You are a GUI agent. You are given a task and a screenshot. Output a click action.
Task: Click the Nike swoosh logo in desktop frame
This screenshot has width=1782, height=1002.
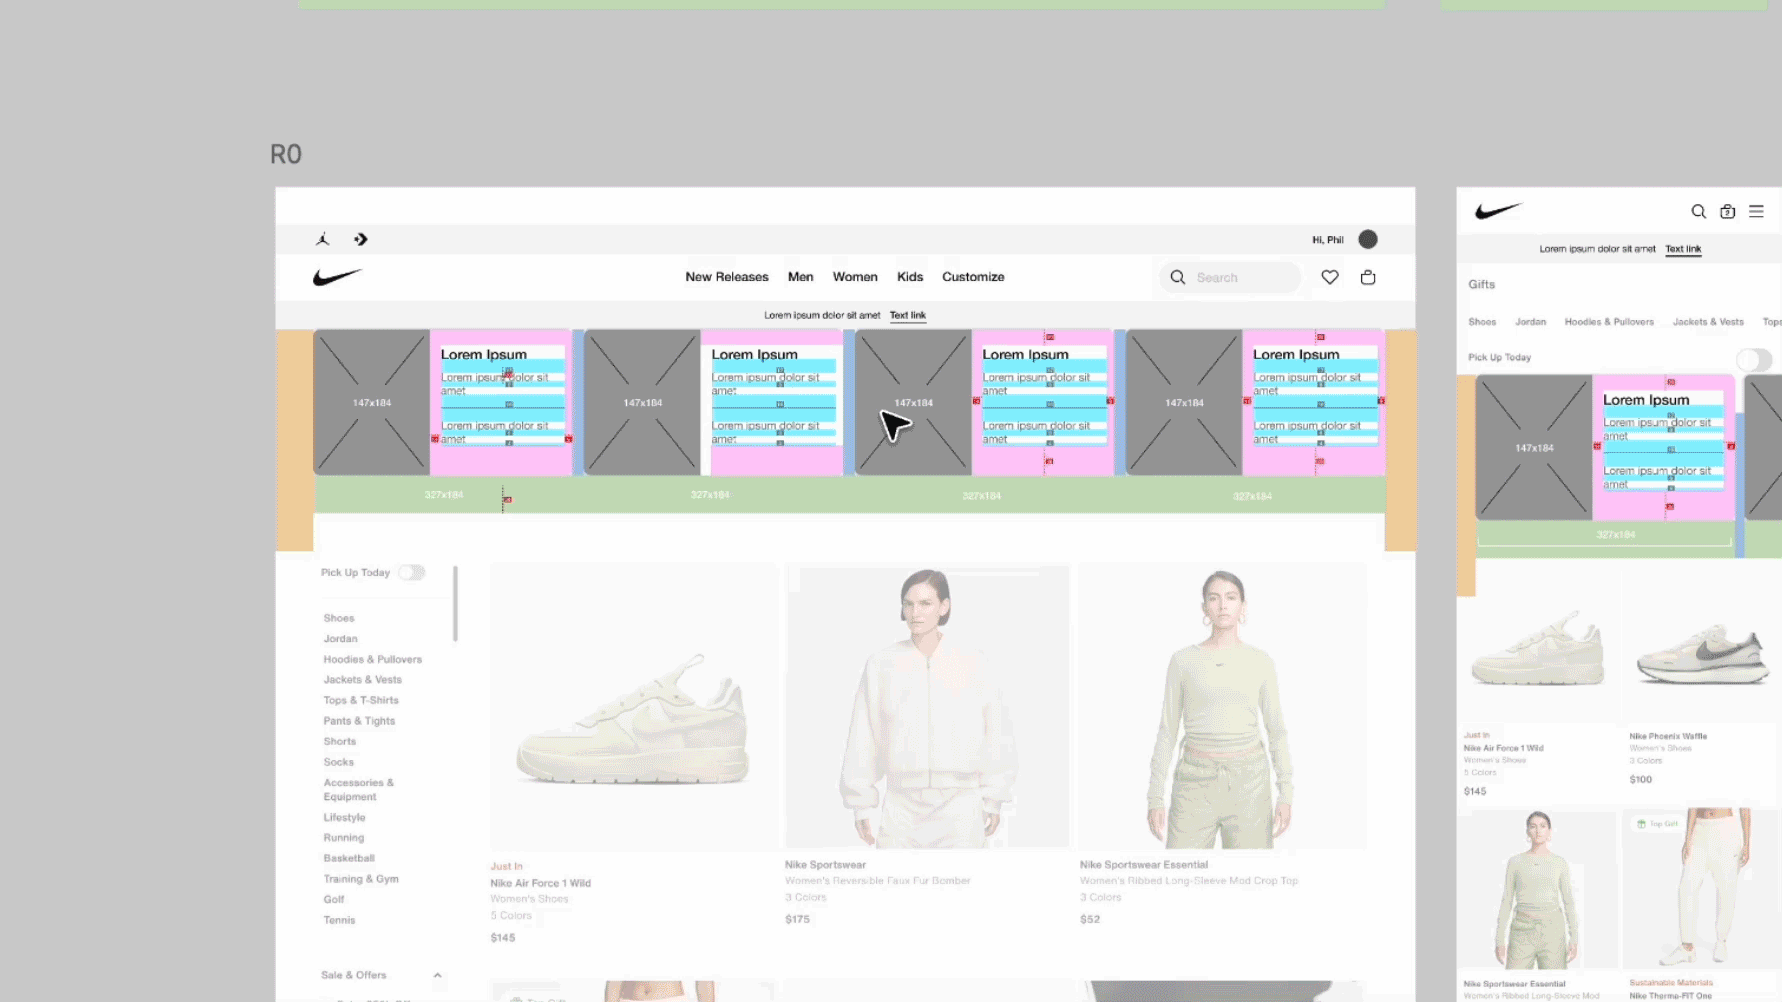337,277
